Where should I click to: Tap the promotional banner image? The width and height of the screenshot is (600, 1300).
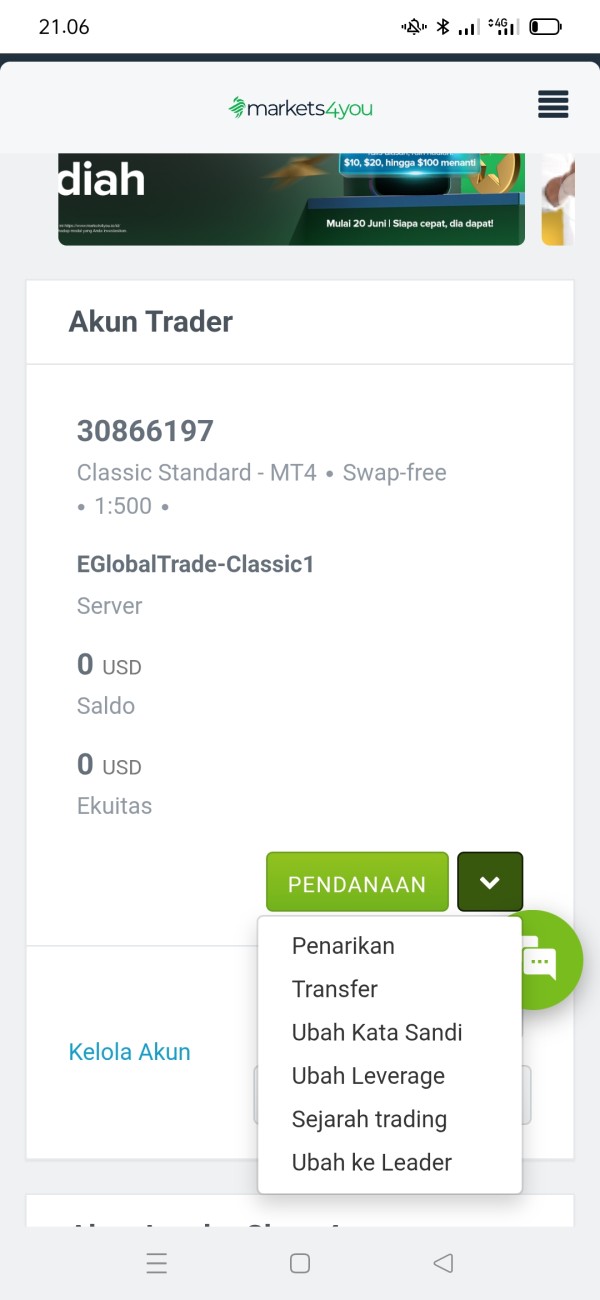pyautogui.click(x=291, y=199)
